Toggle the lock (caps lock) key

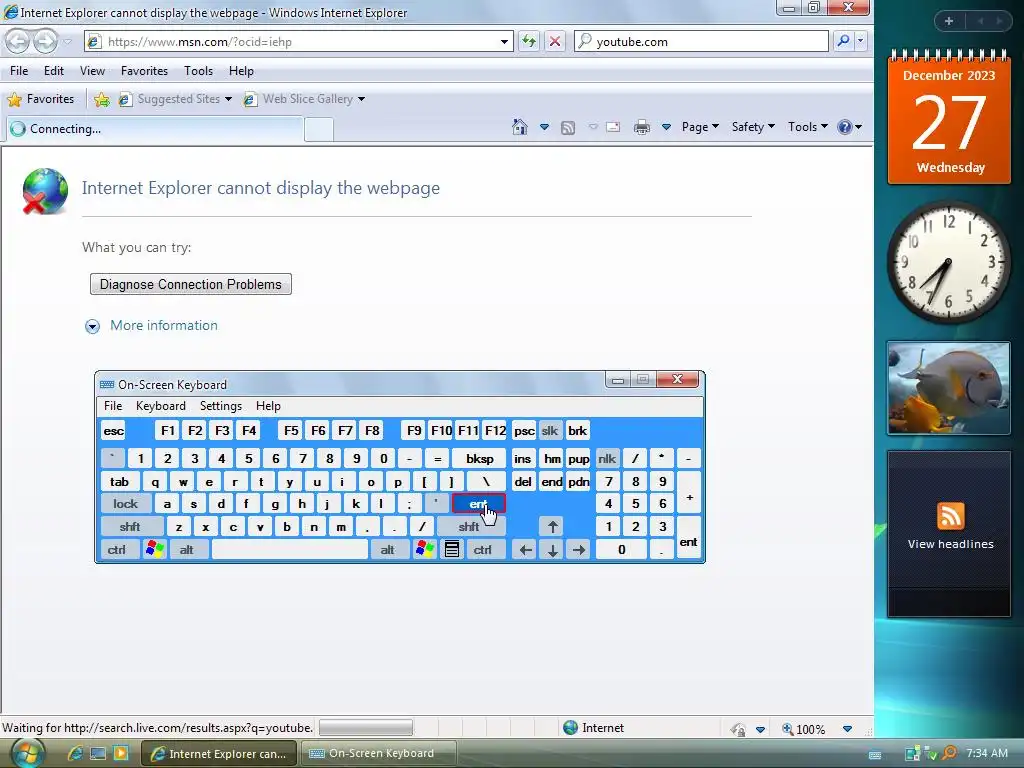(125, 504)
